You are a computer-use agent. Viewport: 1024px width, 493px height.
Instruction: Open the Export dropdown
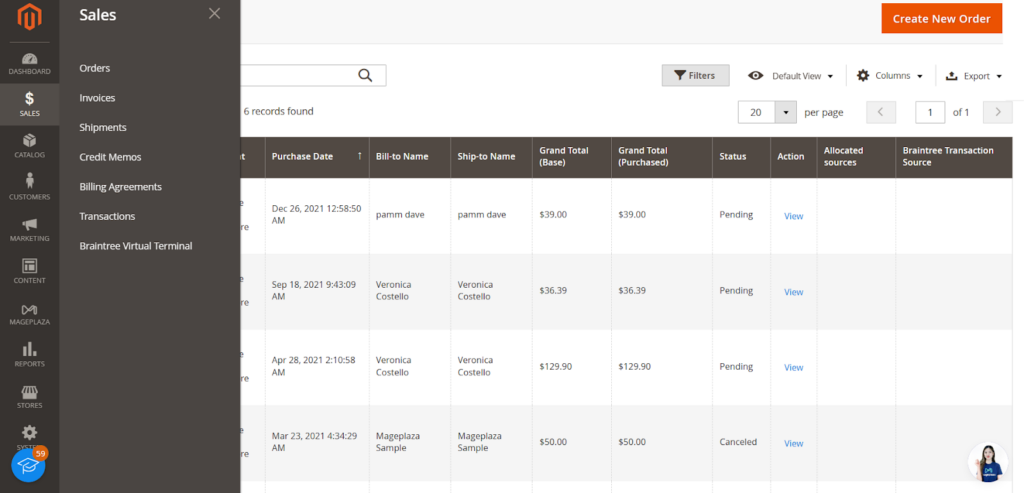click(x=974, y=76)
